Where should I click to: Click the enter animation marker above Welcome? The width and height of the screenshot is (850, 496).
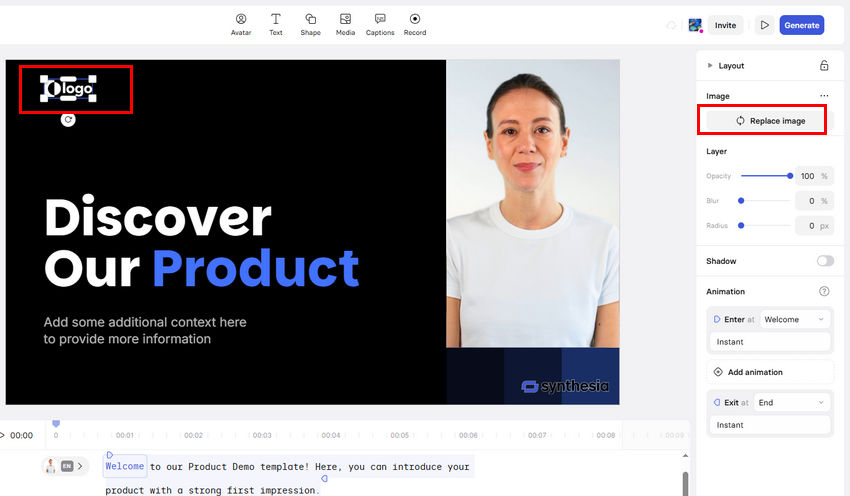point(110,455)
